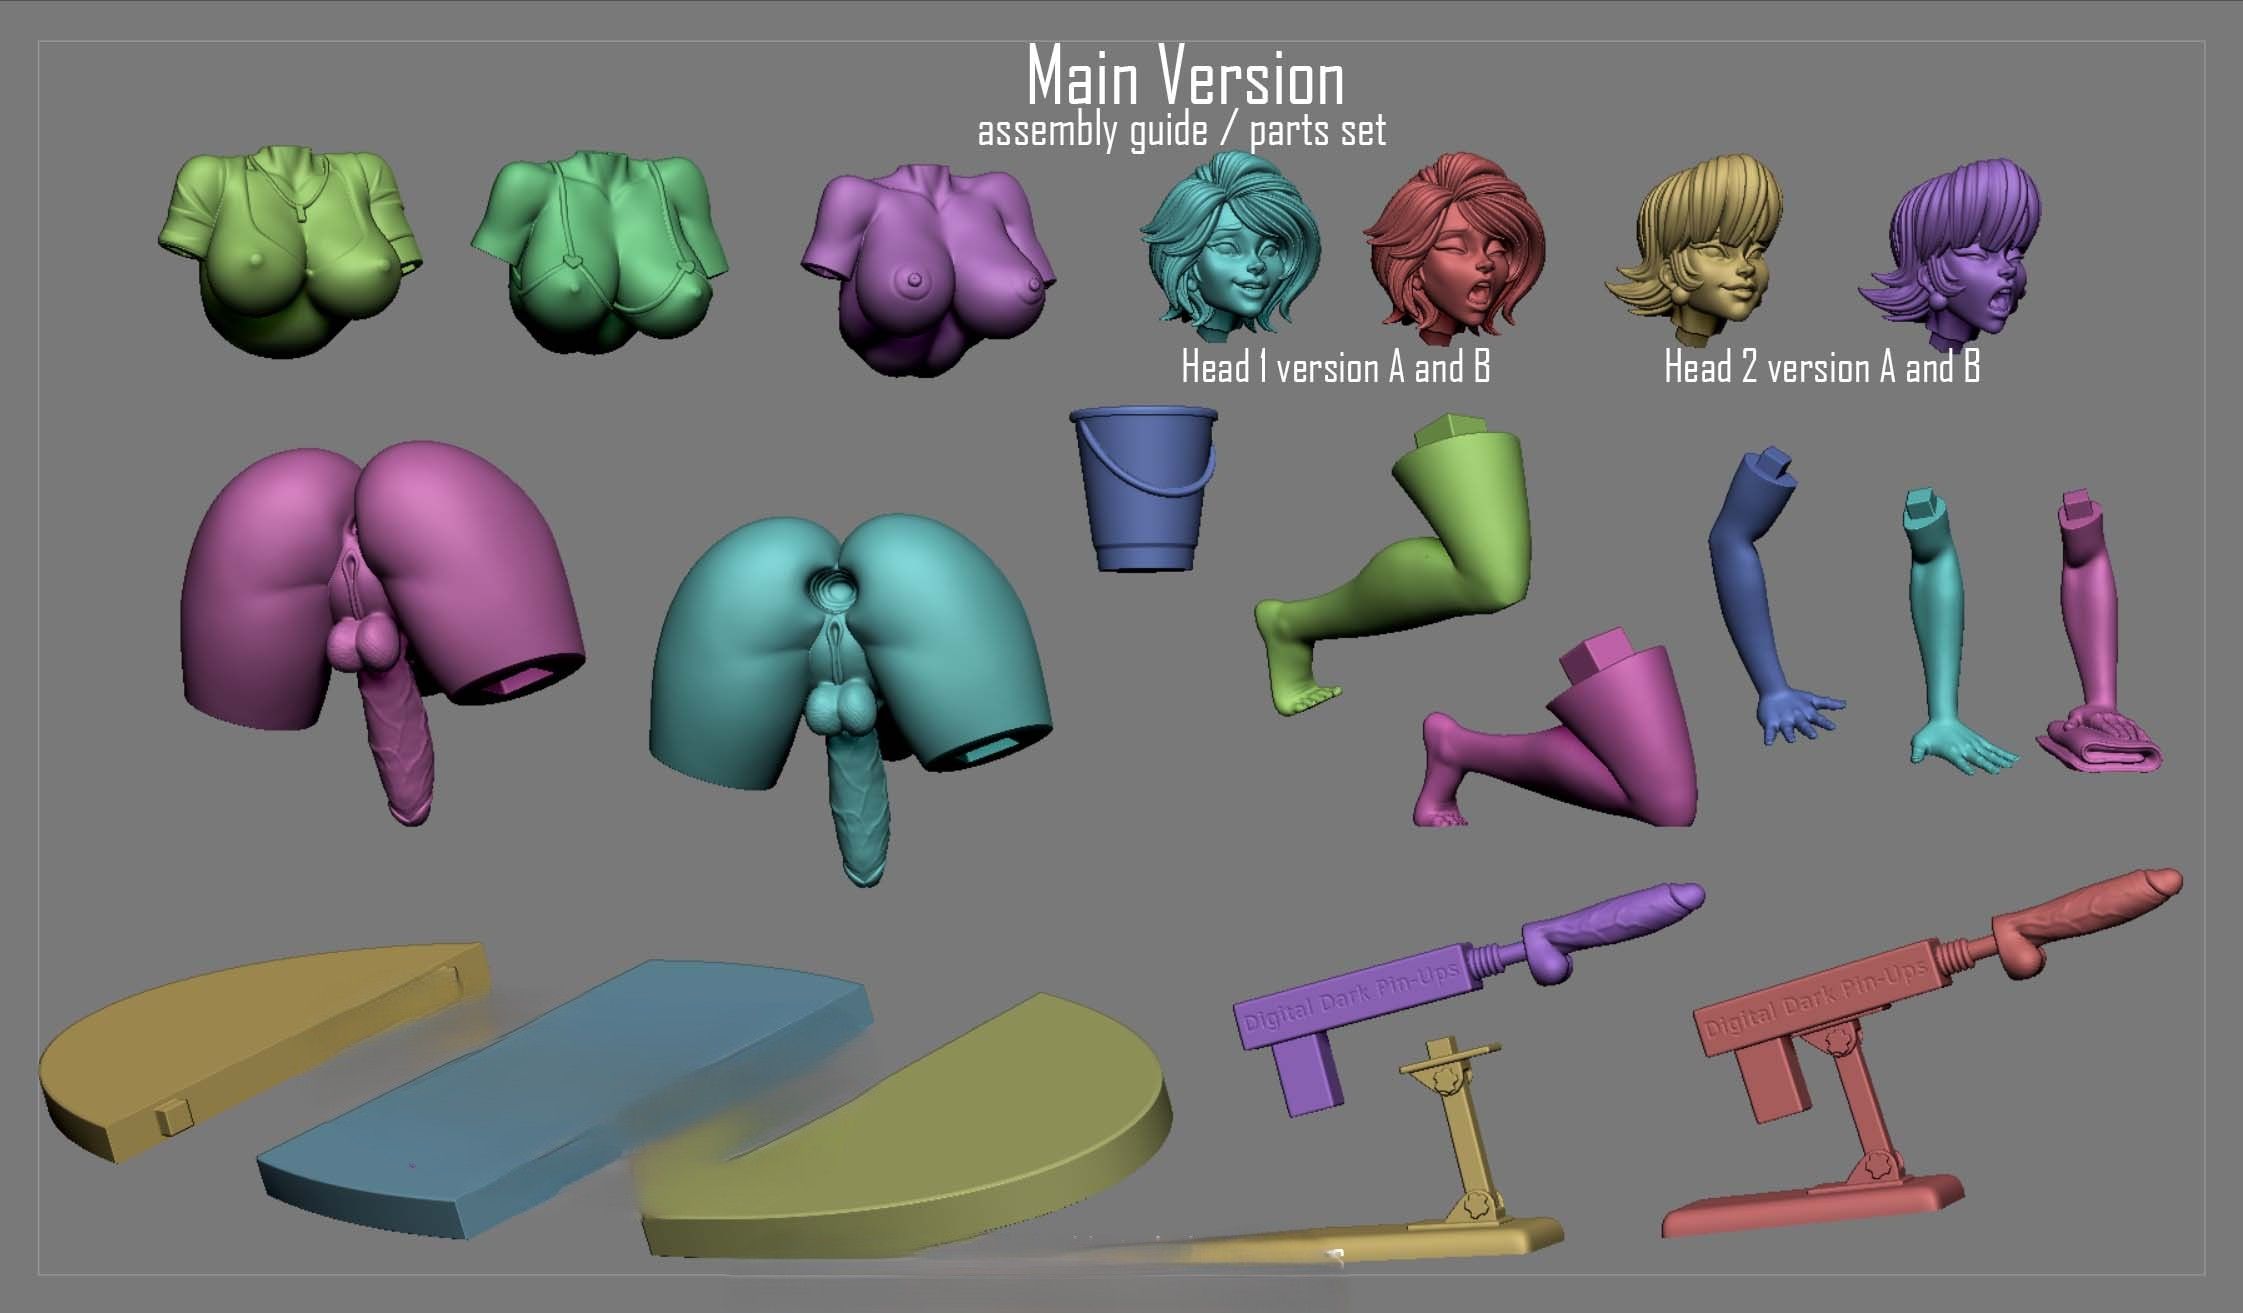Image resolution: width=2243 pixels, height=1313 pixels.
Task: Click the "assembly guide / parts set" subtitle
Action: click(x=1182, y=131)
